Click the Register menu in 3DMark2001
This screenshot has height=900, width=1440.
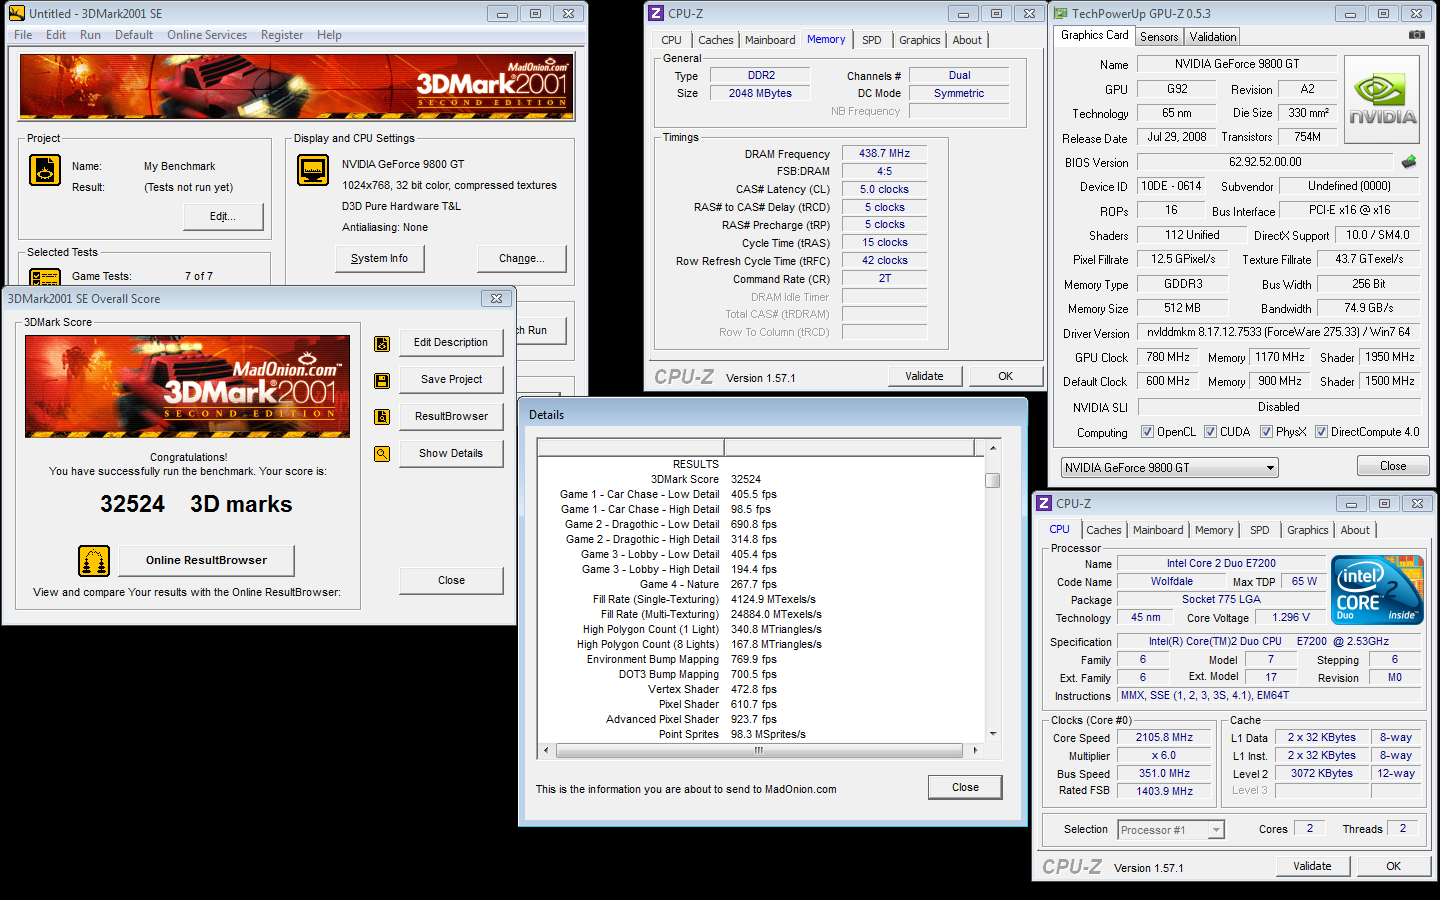tap(282, 35)
